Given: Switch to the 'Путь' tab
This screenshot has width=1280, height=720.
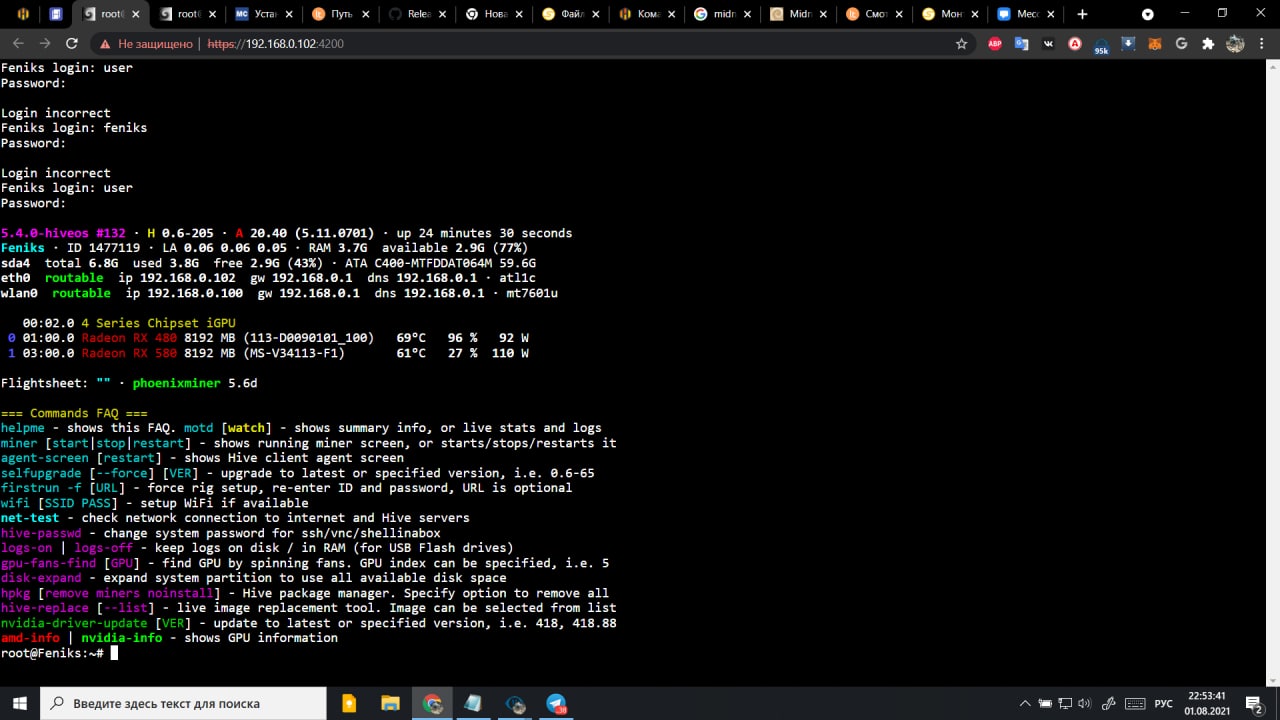Looking at the screenshot, I should [x=340, y=14].
